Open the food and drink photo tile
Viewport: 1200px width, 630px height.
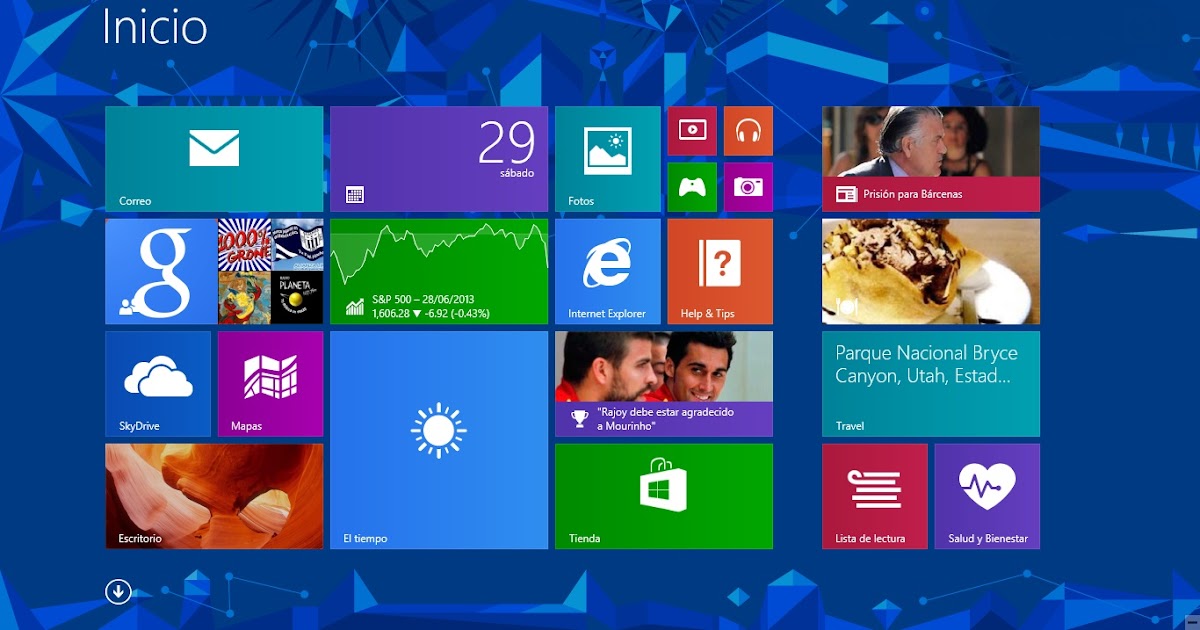tap(931, 271)
